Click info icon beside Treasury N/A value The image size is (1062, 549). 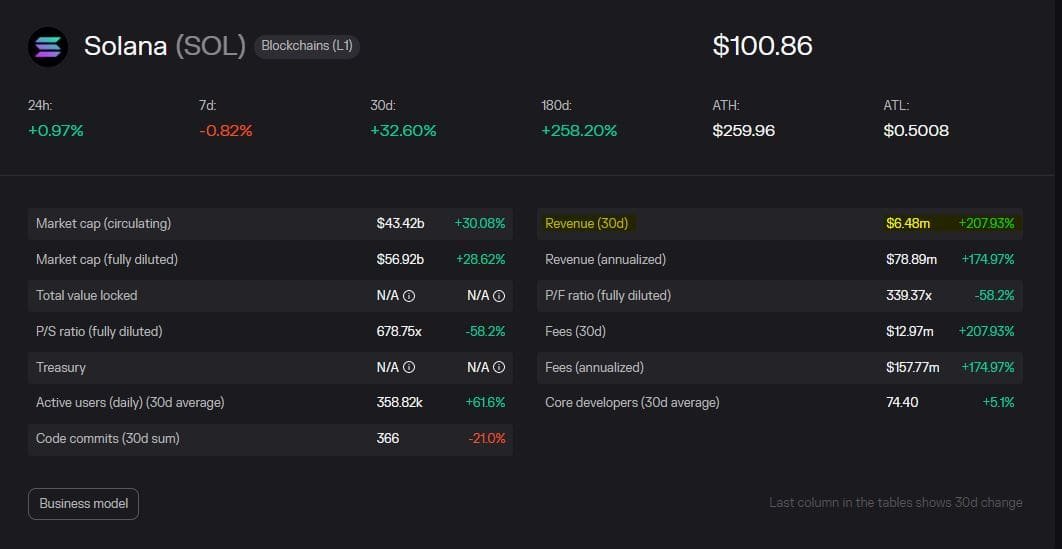click(x=409, y=368)
